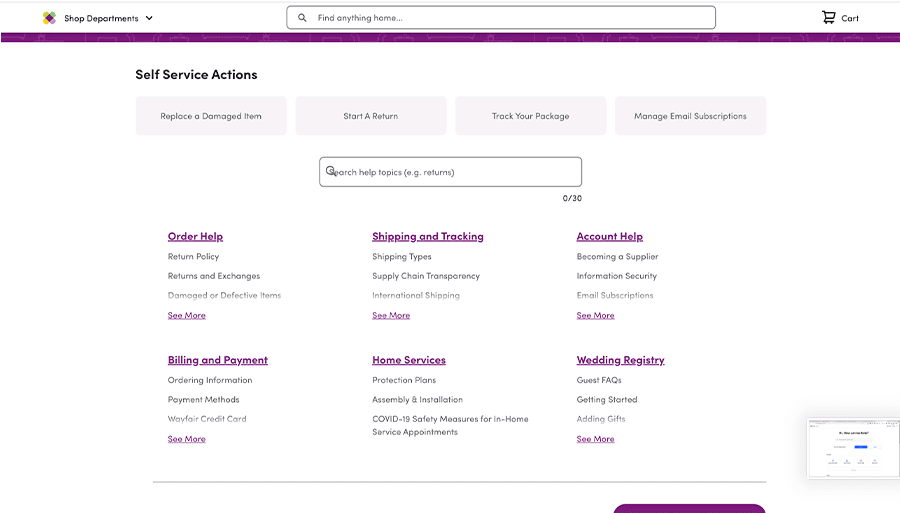Open the Order Help heading link
Viewport: 900px width, 513px height.
click(x=195, y=236)
